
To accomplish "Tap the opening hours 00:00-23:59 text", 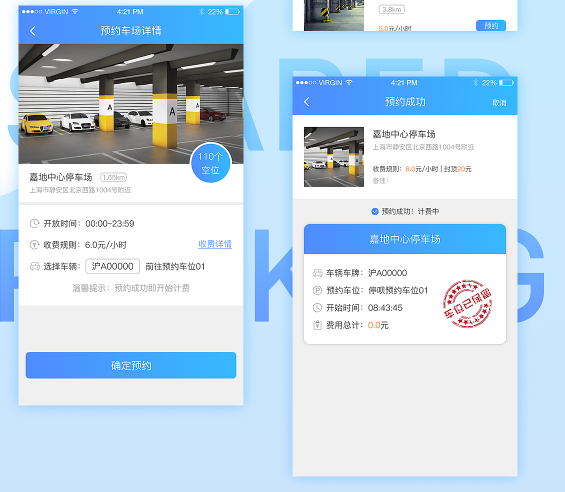I will coord(110,223).
